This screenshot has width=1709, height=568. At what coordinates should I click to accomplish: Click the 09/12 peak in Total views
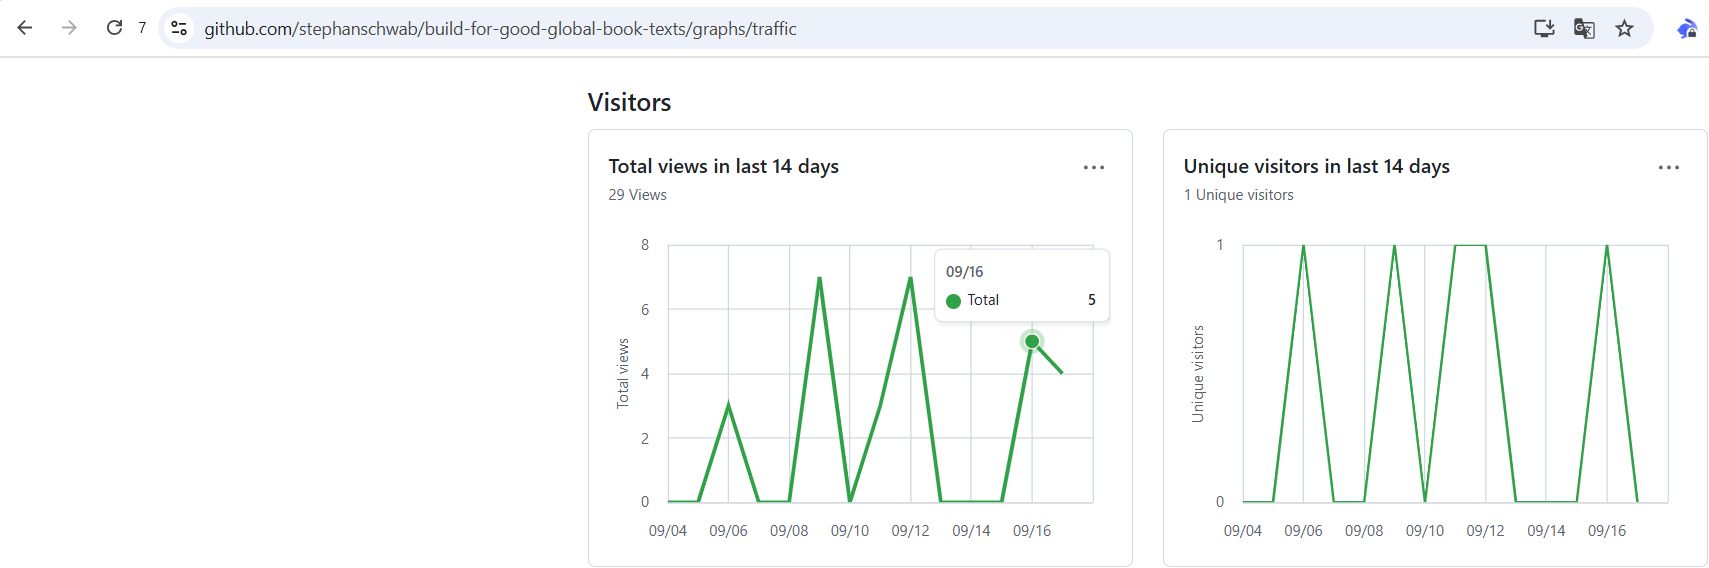click(911, 278)
